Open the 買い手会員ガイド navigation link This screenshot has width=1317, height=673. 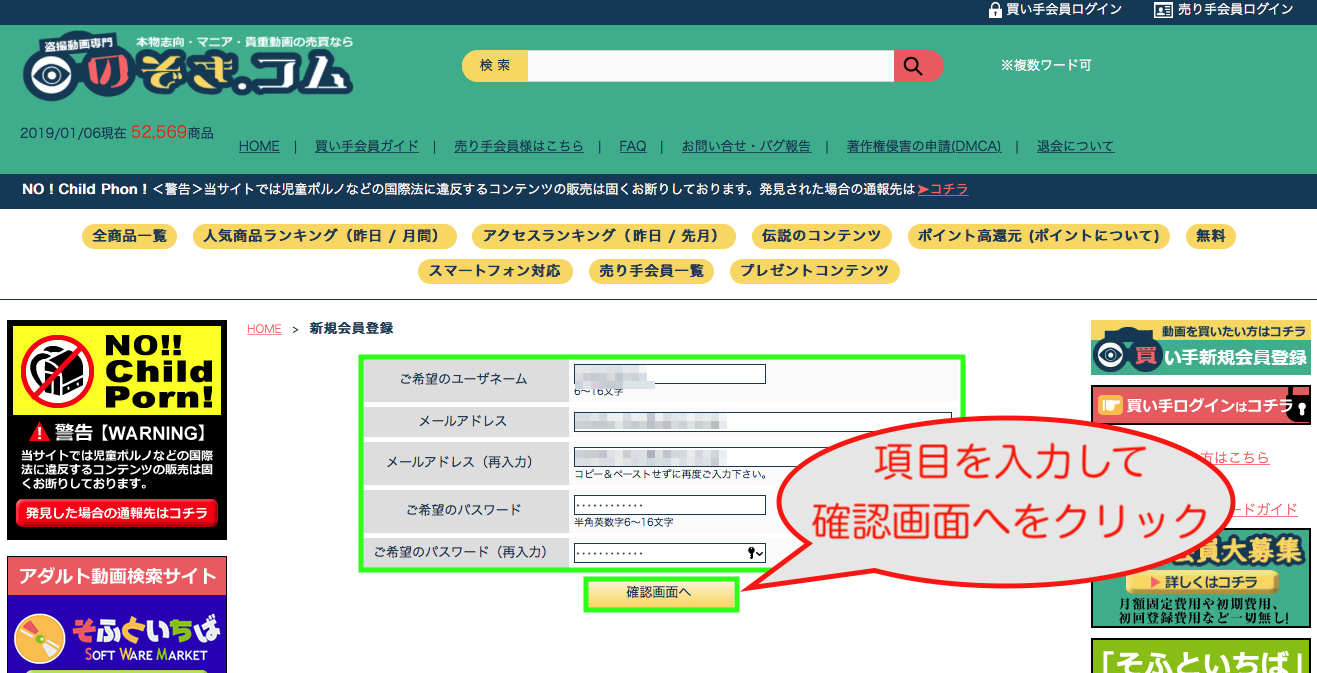point(366,146)
